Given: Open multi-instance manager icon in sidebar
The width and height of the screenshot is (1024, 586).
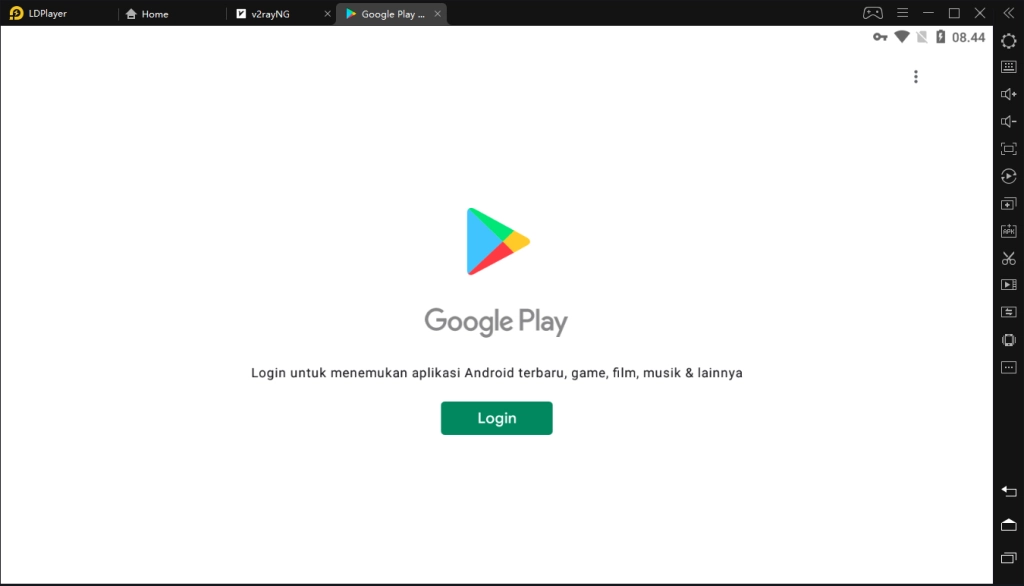Looking at the screenshot, I should (1008, 204).
